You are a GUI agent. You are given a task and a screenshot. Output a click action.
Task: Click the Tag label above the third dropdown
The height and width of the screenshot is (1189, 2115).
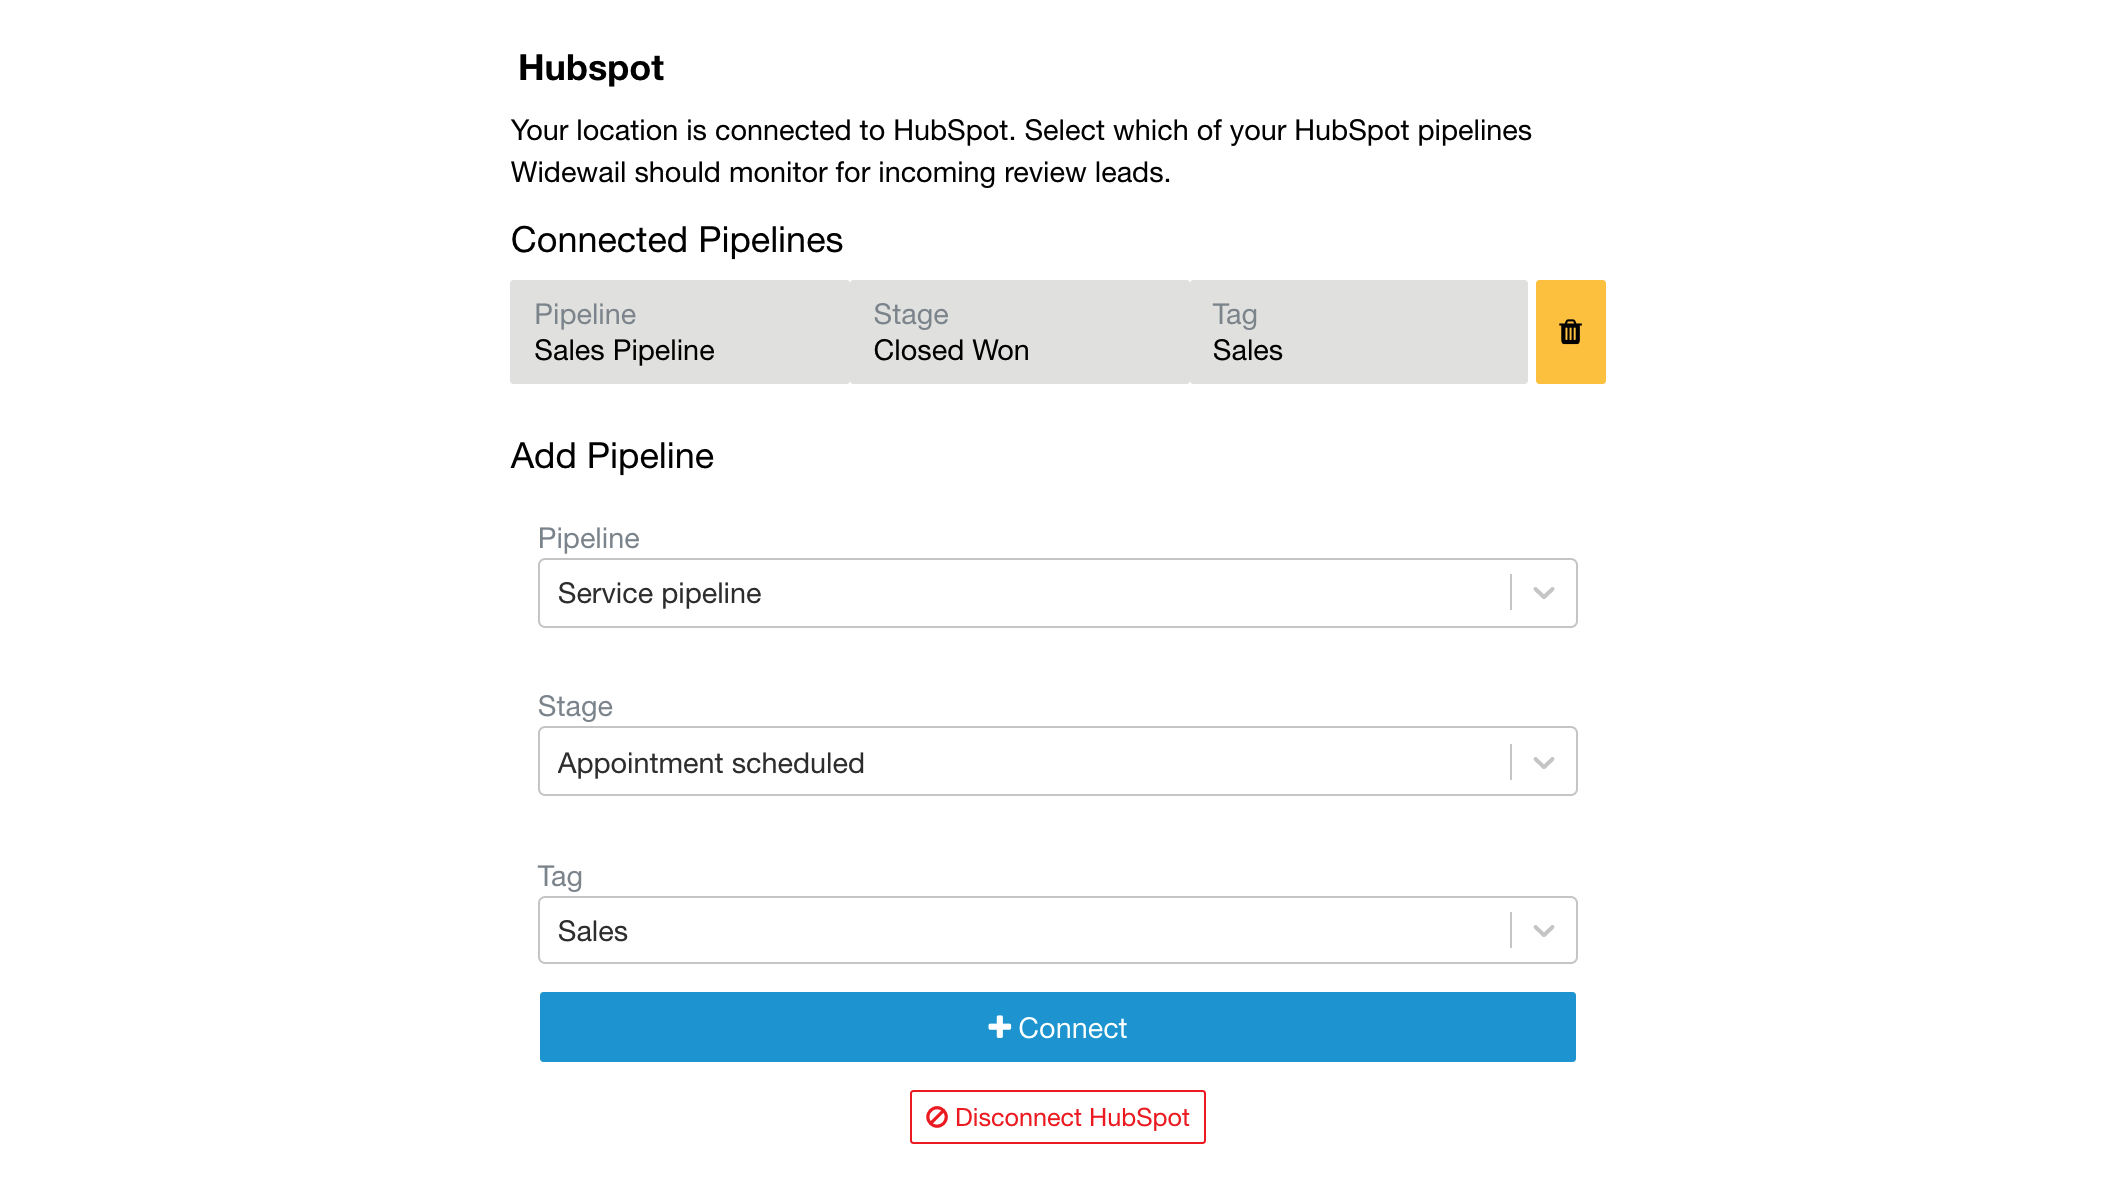point(560,876)
